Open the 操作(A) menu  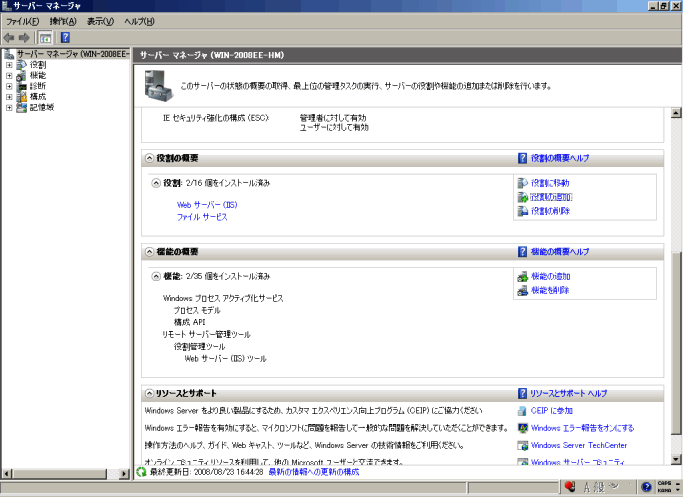(63, 21)
